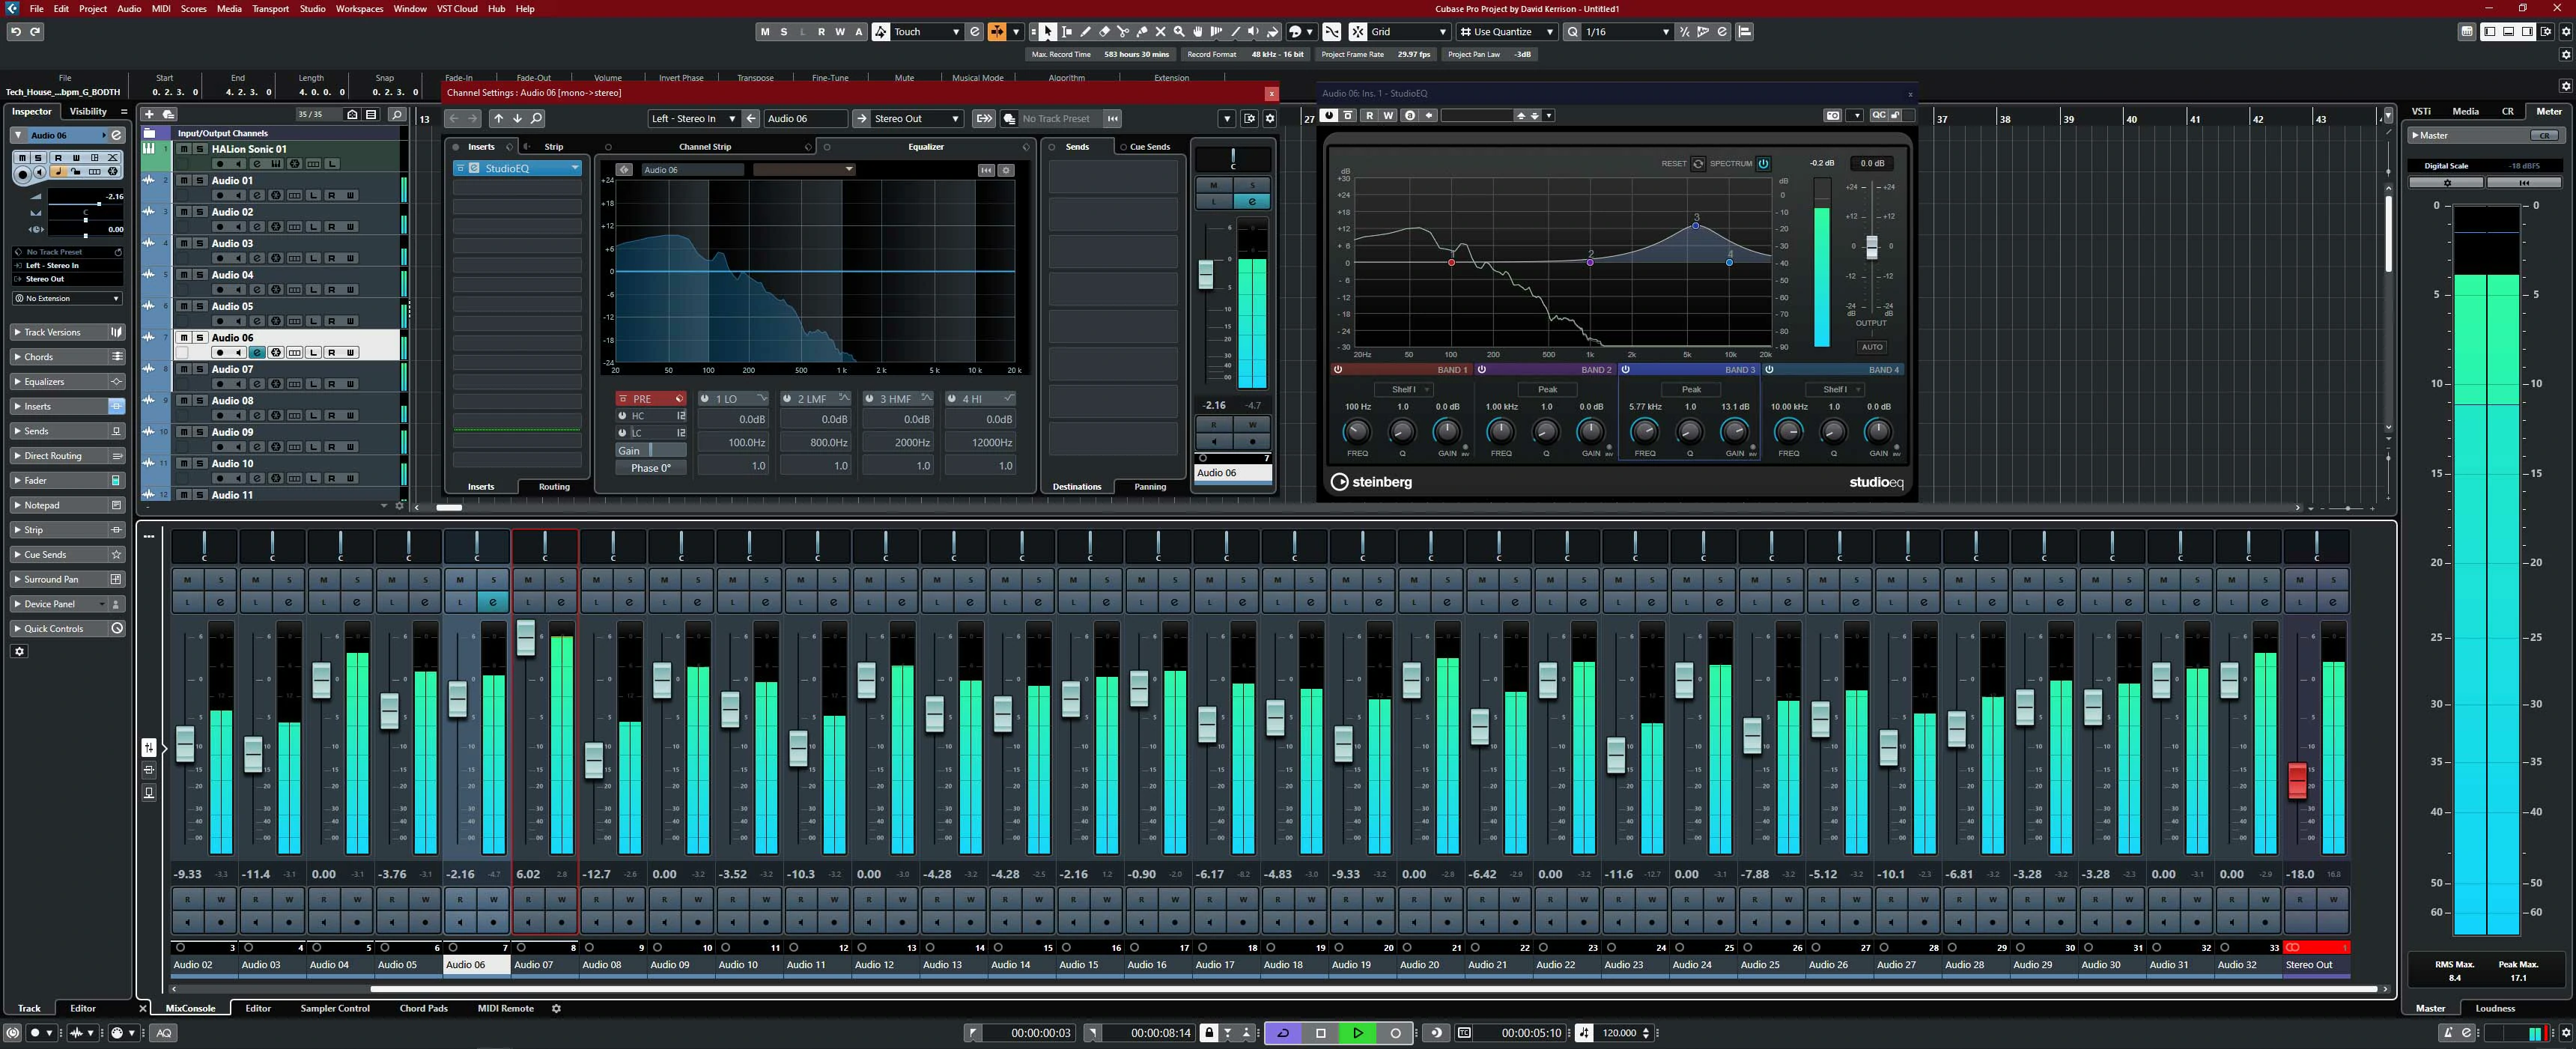This screenshot has height=1049, width=2576.
Task: Toggle Band 2 power in StudioEQ
Action: pyautogui.click(x=1481, y=369)
